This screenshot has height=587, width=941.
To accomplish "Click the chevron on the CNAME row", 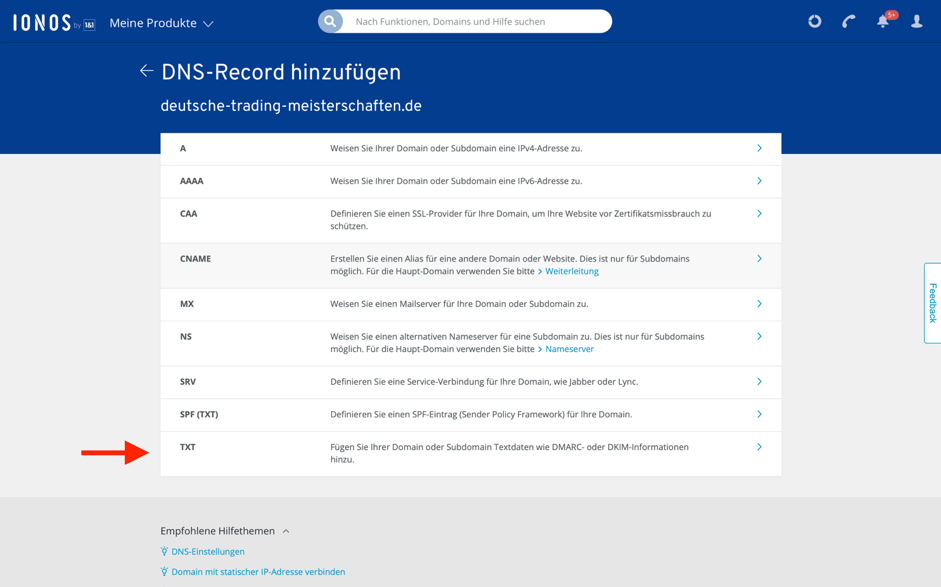I will [759, 259].
